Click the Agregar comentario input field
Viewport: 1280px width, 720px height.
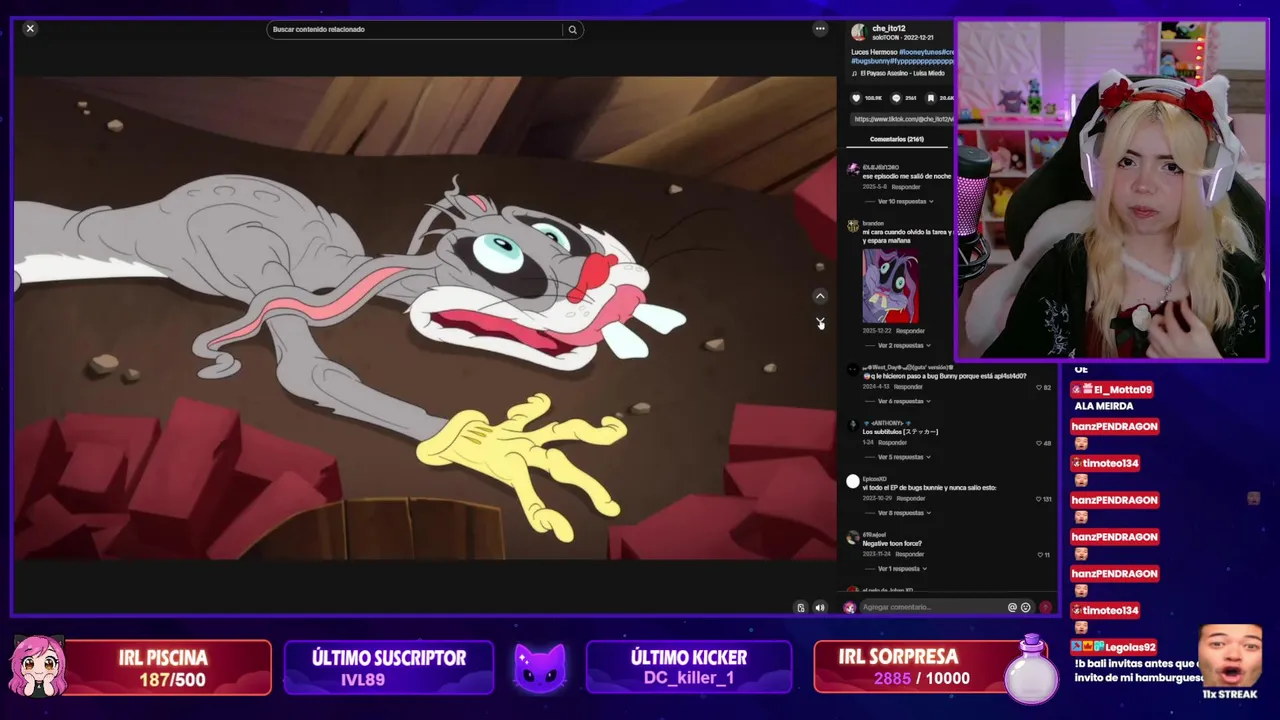click(933, 607)
